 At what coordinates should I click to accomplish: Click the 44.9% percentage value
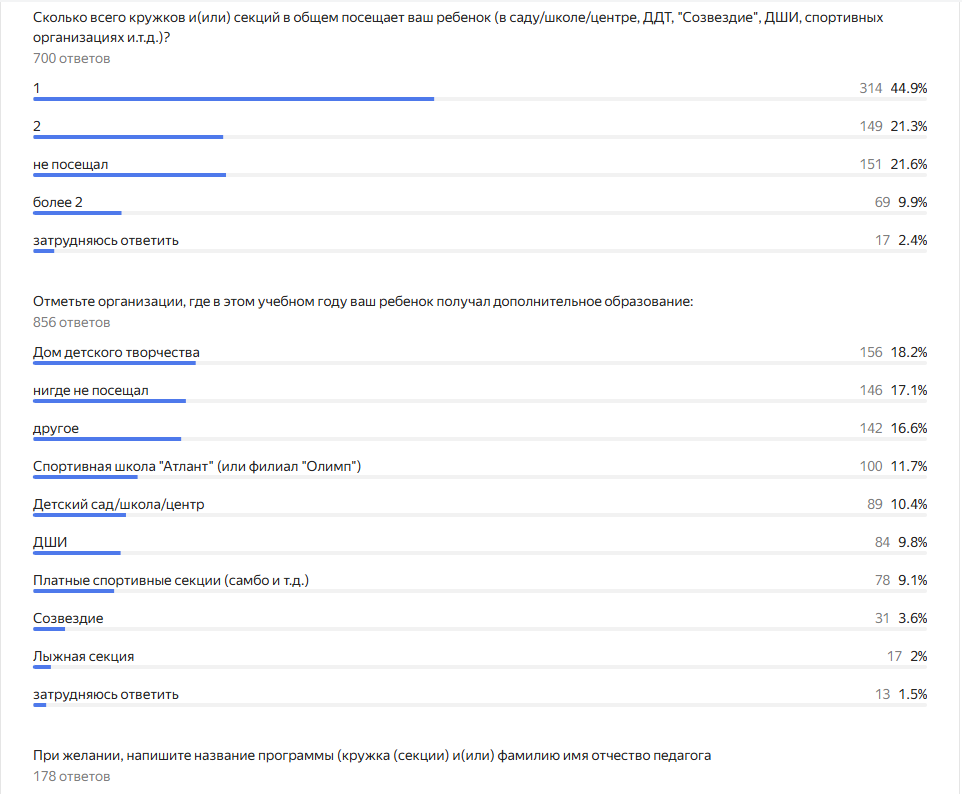[x=909, y=88]
